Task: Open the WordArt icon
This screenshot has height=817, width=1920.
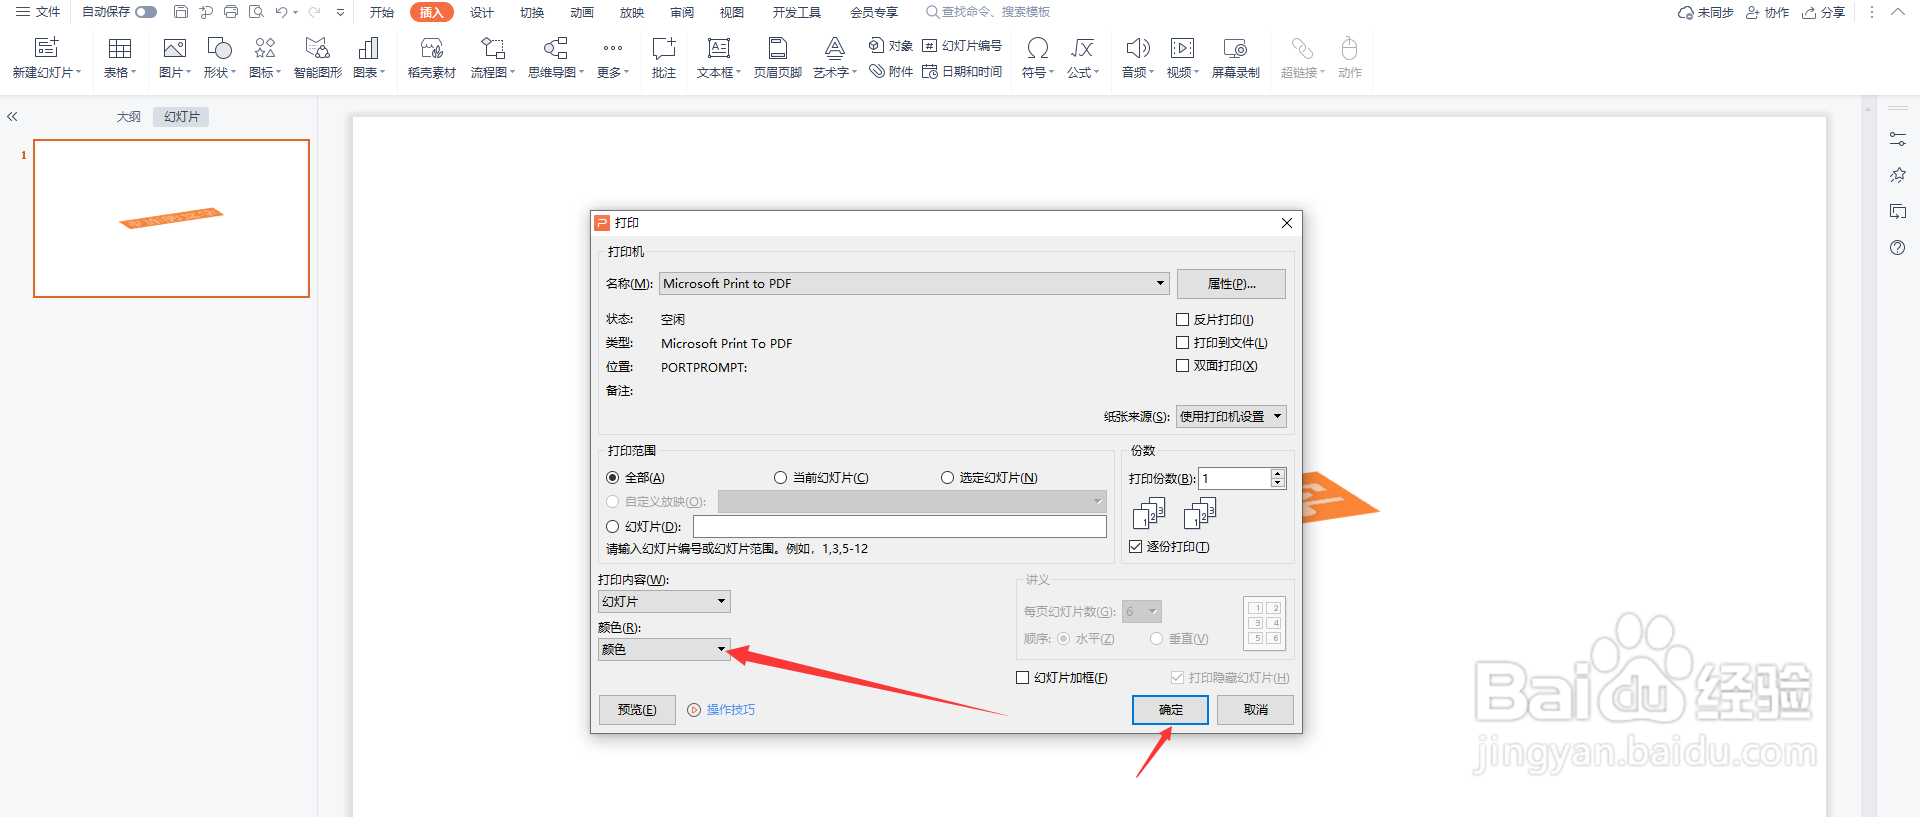Action: click(x=835, y=48)
